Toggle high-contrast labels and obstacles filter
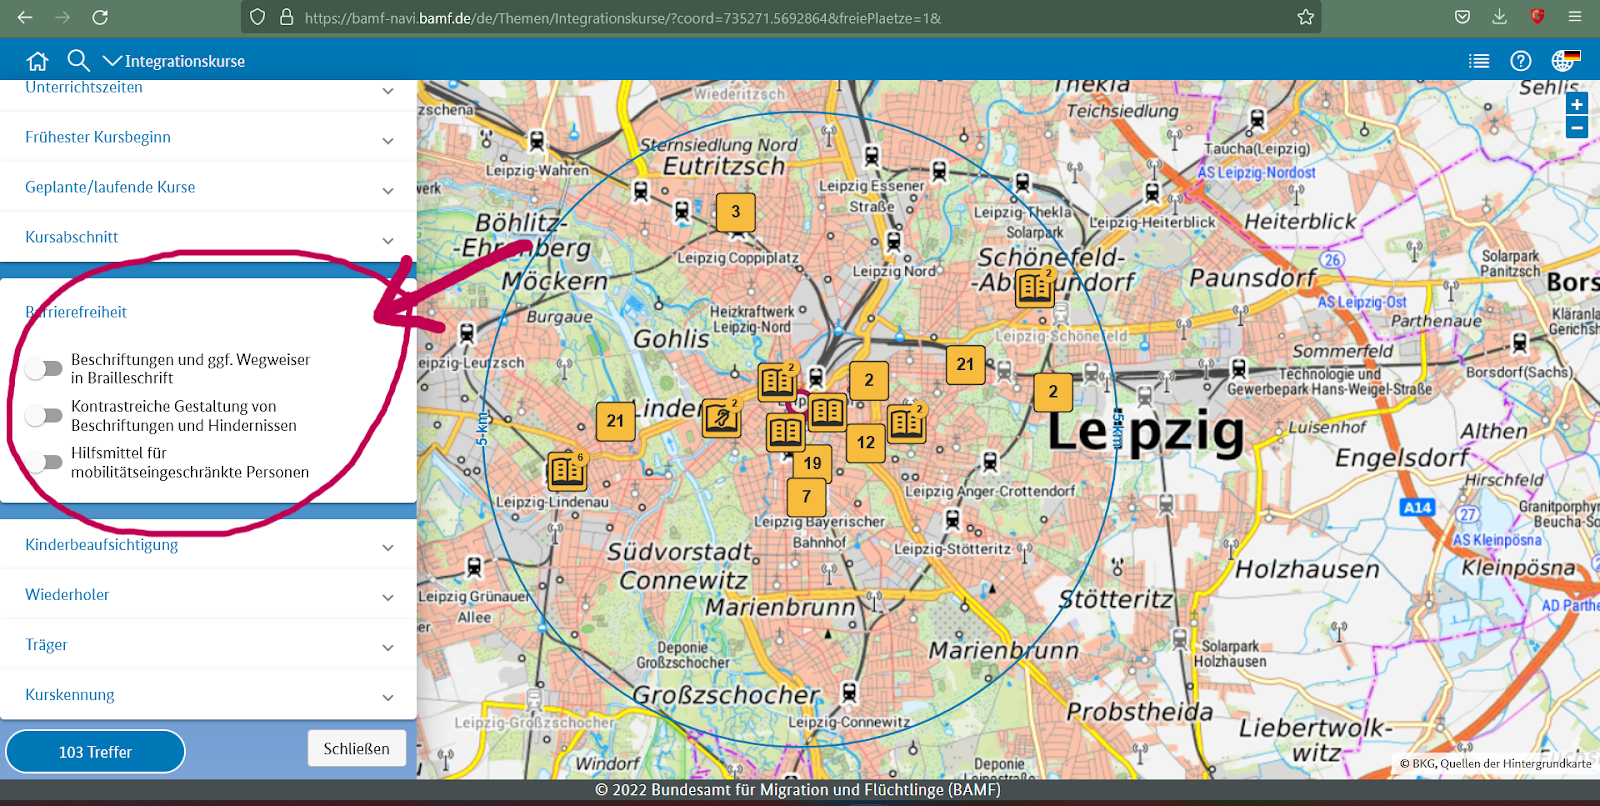Viewport: 1600px width, 806px height. point(44,415)
